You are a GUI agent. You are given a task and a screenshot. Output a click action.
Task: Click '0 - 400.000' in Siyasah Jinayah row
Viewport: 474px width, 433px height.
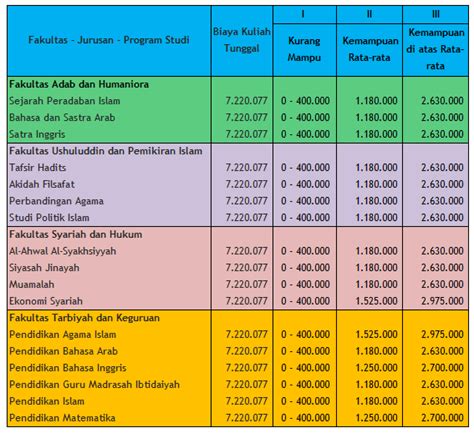(305, 268)
